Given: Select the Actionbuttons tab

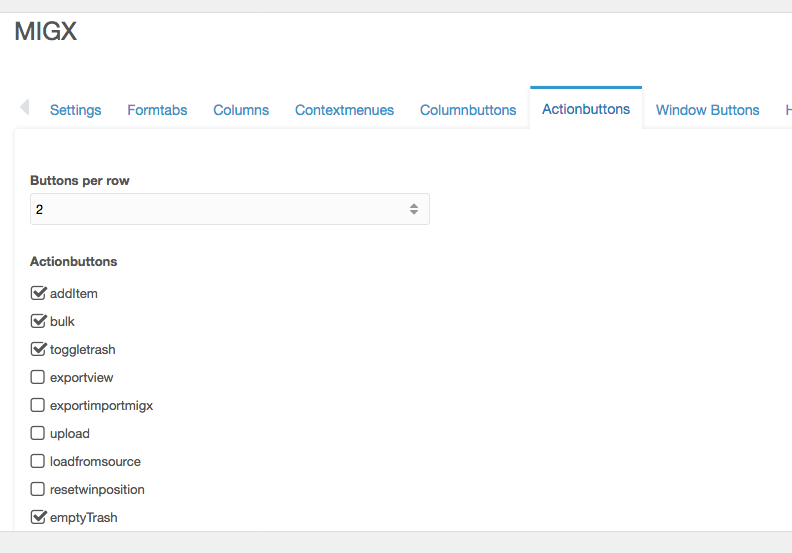Looking at the screenshot, I should tap(586, 109).
